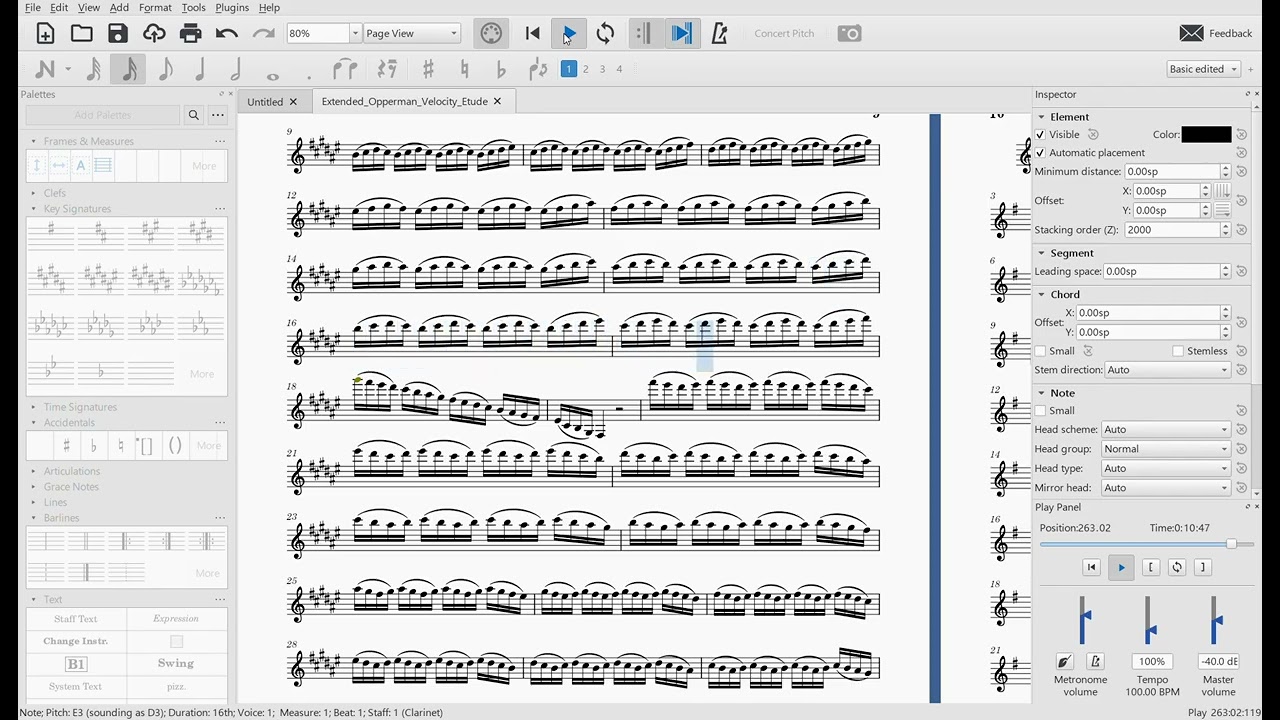Click the Tempo slider

tap(1150, 620)
